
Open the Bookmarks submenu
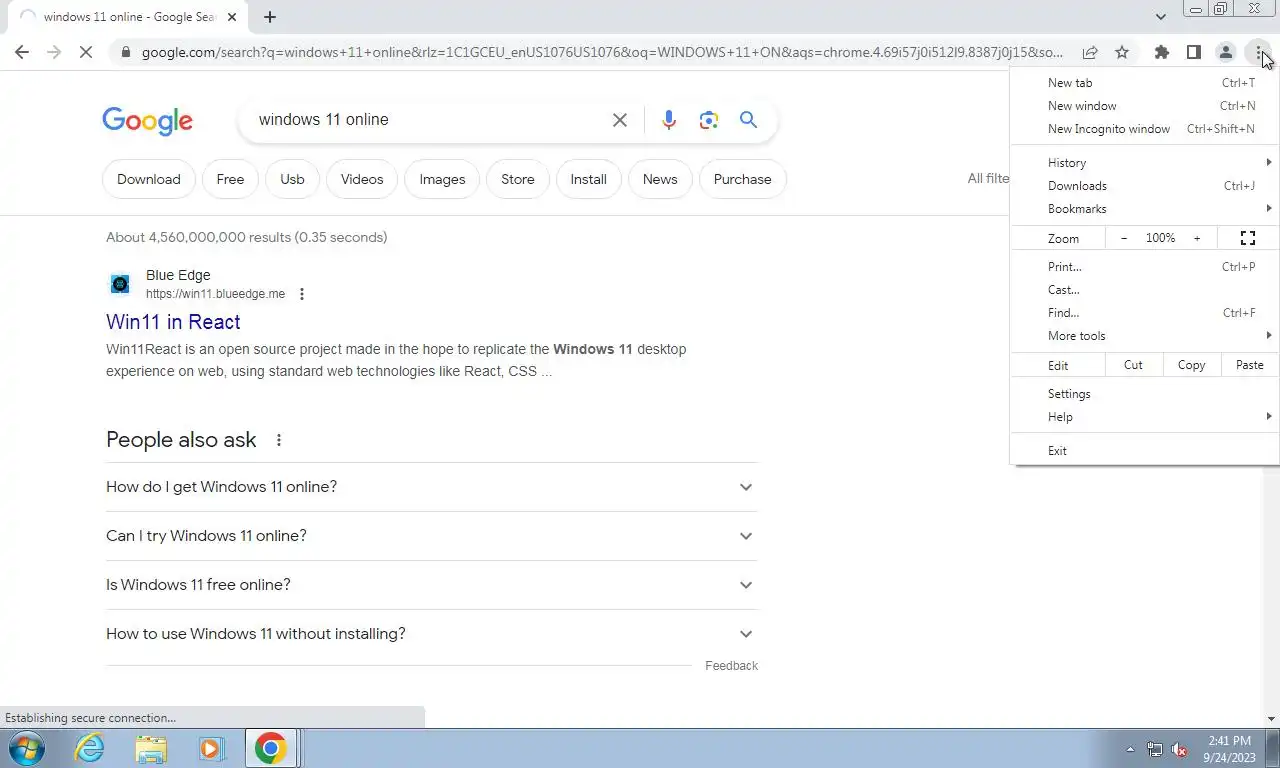[1145, 209]
